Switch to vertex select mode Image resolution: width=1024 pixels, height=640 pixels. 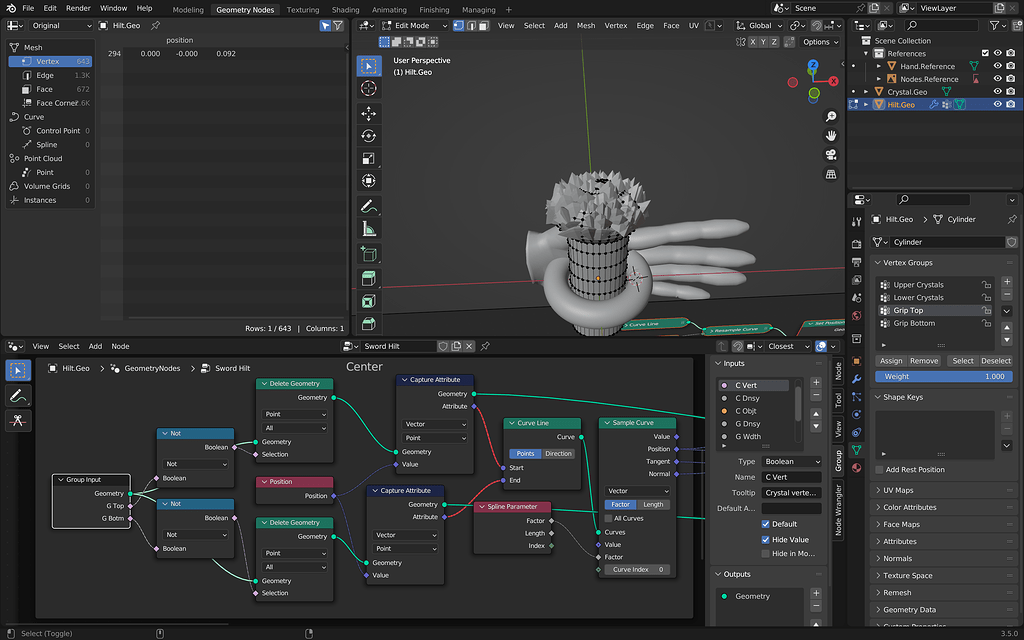(x=458, y=25)
